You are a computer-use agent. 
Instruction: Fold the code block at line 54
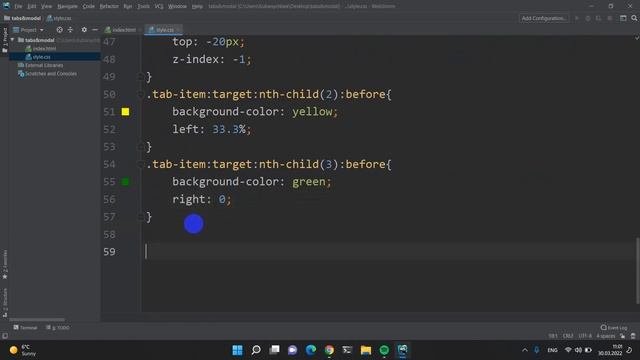pyautogui.click(x=140, y=164)
